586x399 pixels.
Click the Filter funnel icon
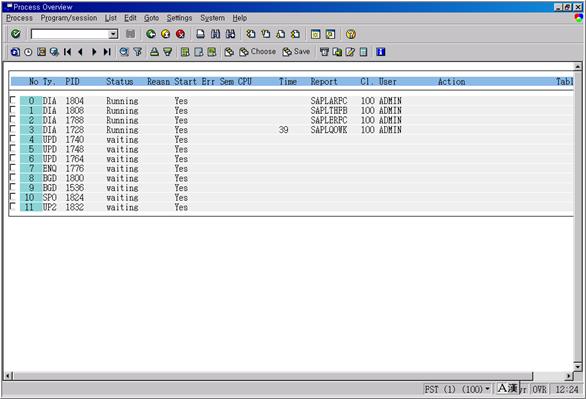(x=138, y=52)
